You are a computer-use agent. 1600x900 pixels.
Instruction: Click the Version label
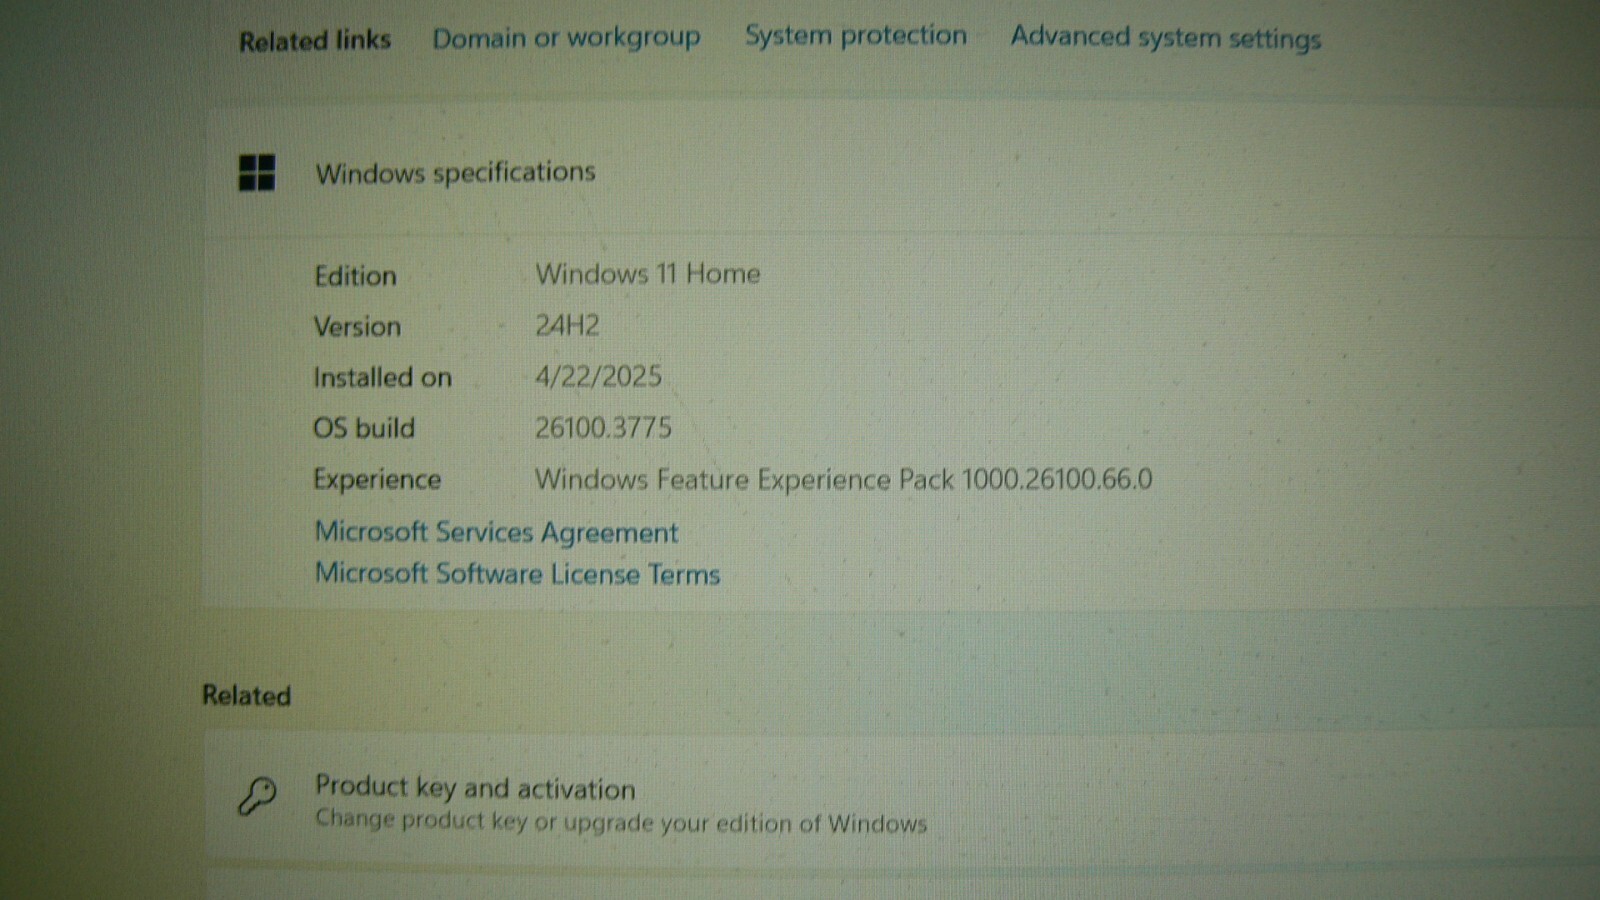(357, 327)
